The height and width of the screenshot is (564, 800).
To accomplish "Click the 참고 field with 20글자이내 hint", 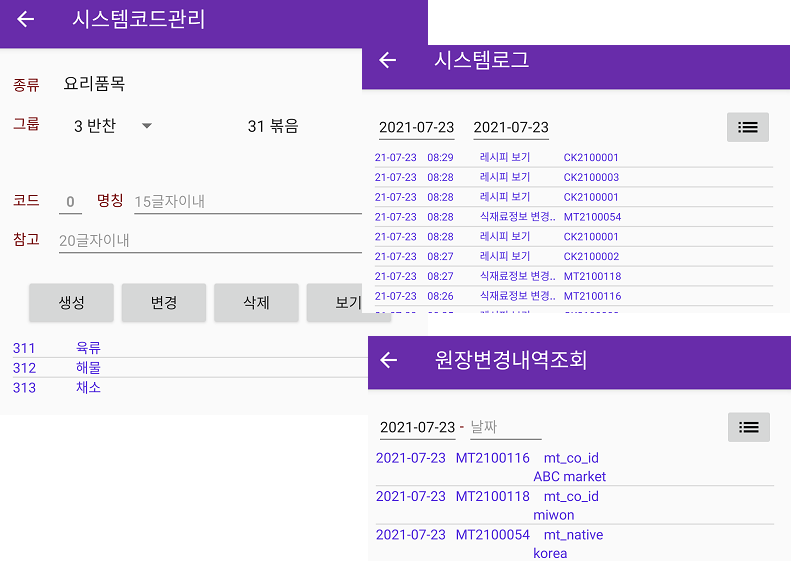I will tap(208, 240).
